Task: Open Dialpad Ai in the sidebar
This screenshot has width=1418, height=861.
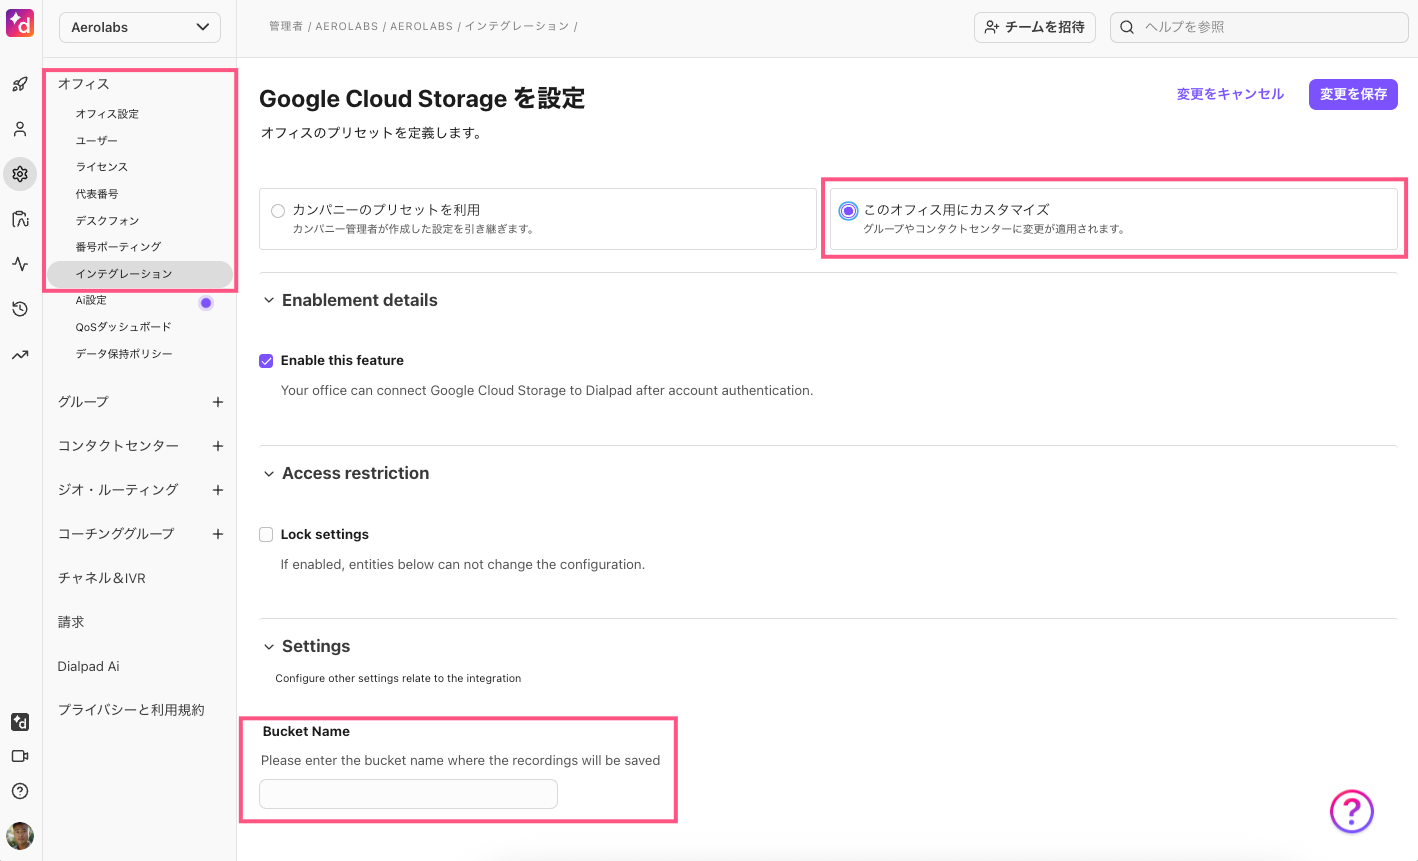Action: 88,666
